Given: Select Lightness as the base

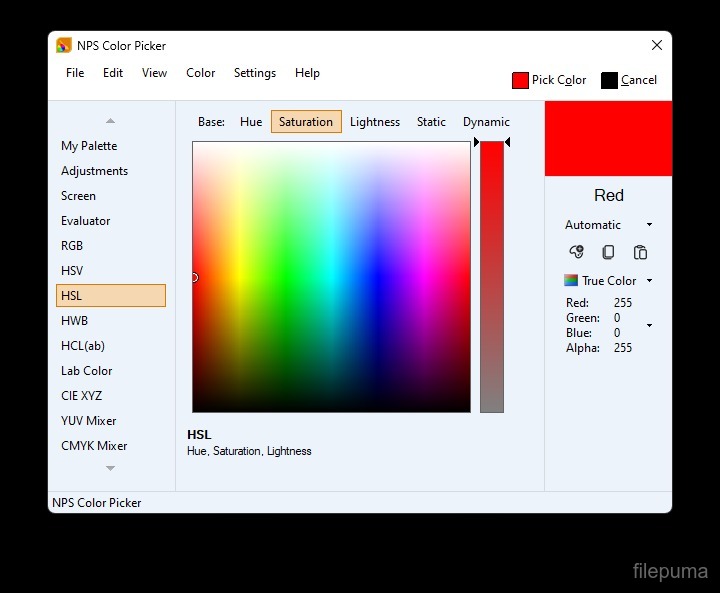Looking at the screenshot, I should pos(375,122).
